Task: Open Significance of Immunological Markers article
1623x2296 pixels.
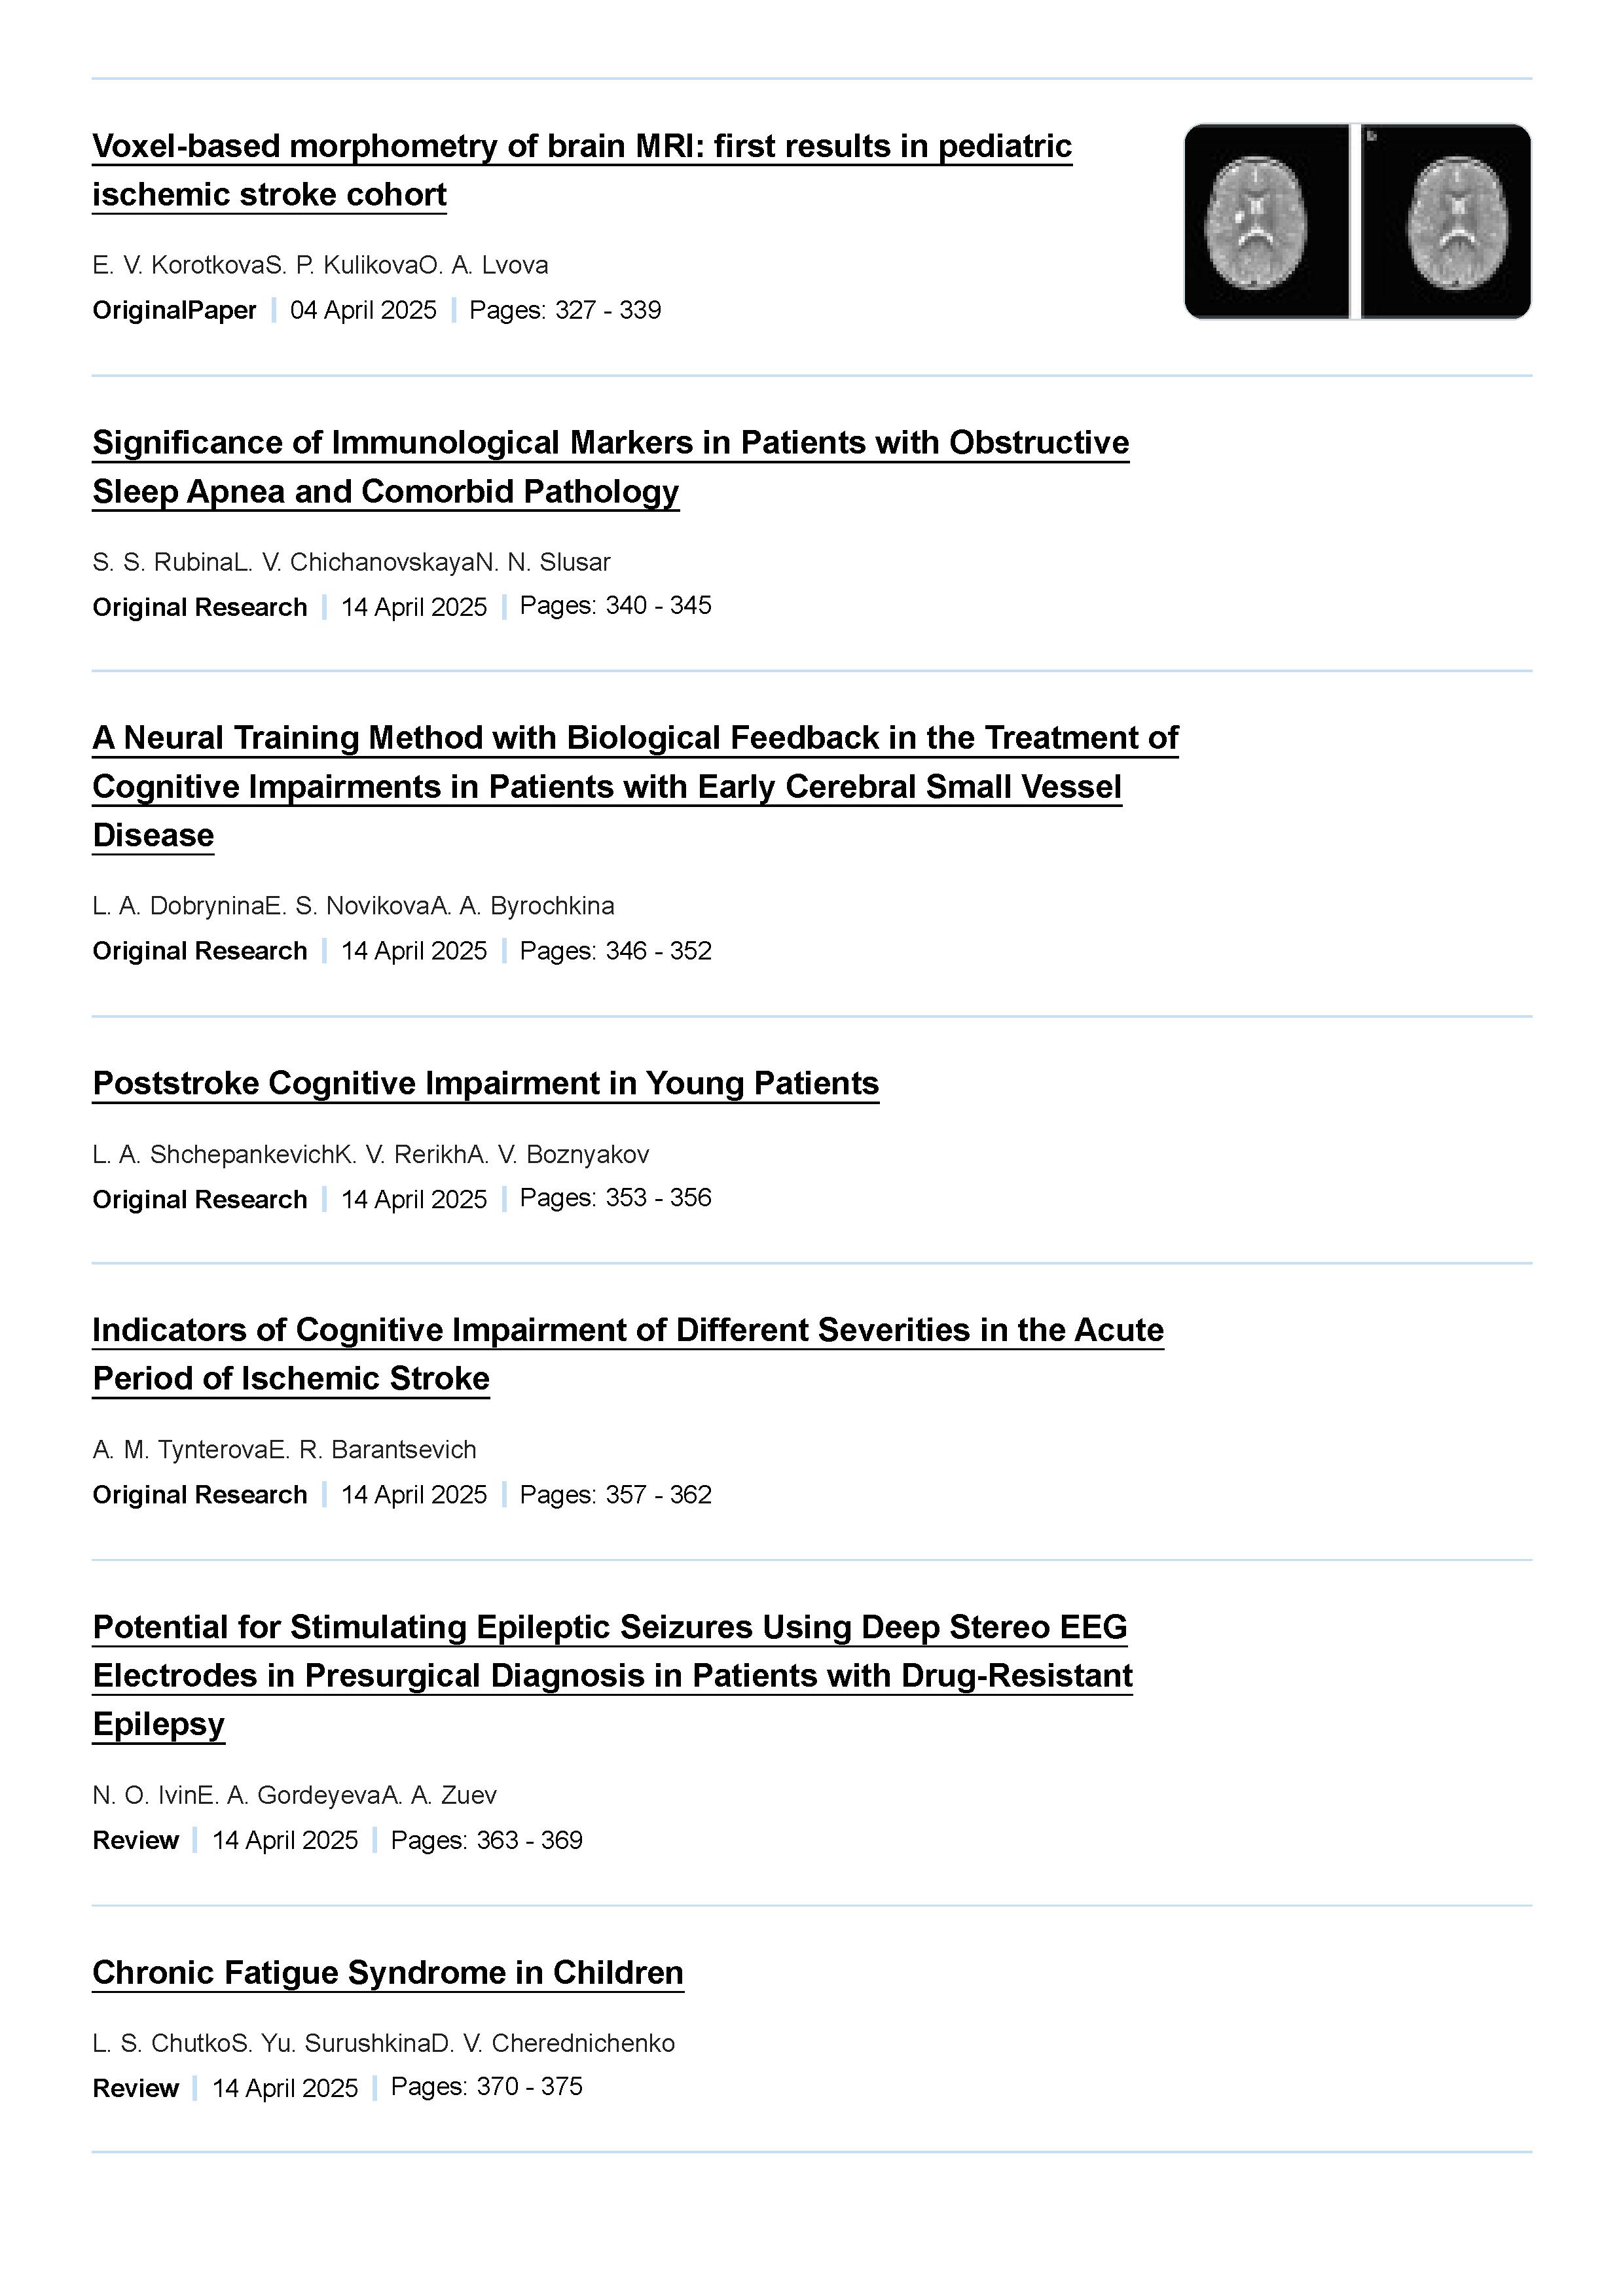Action: [x=610, y=467]
